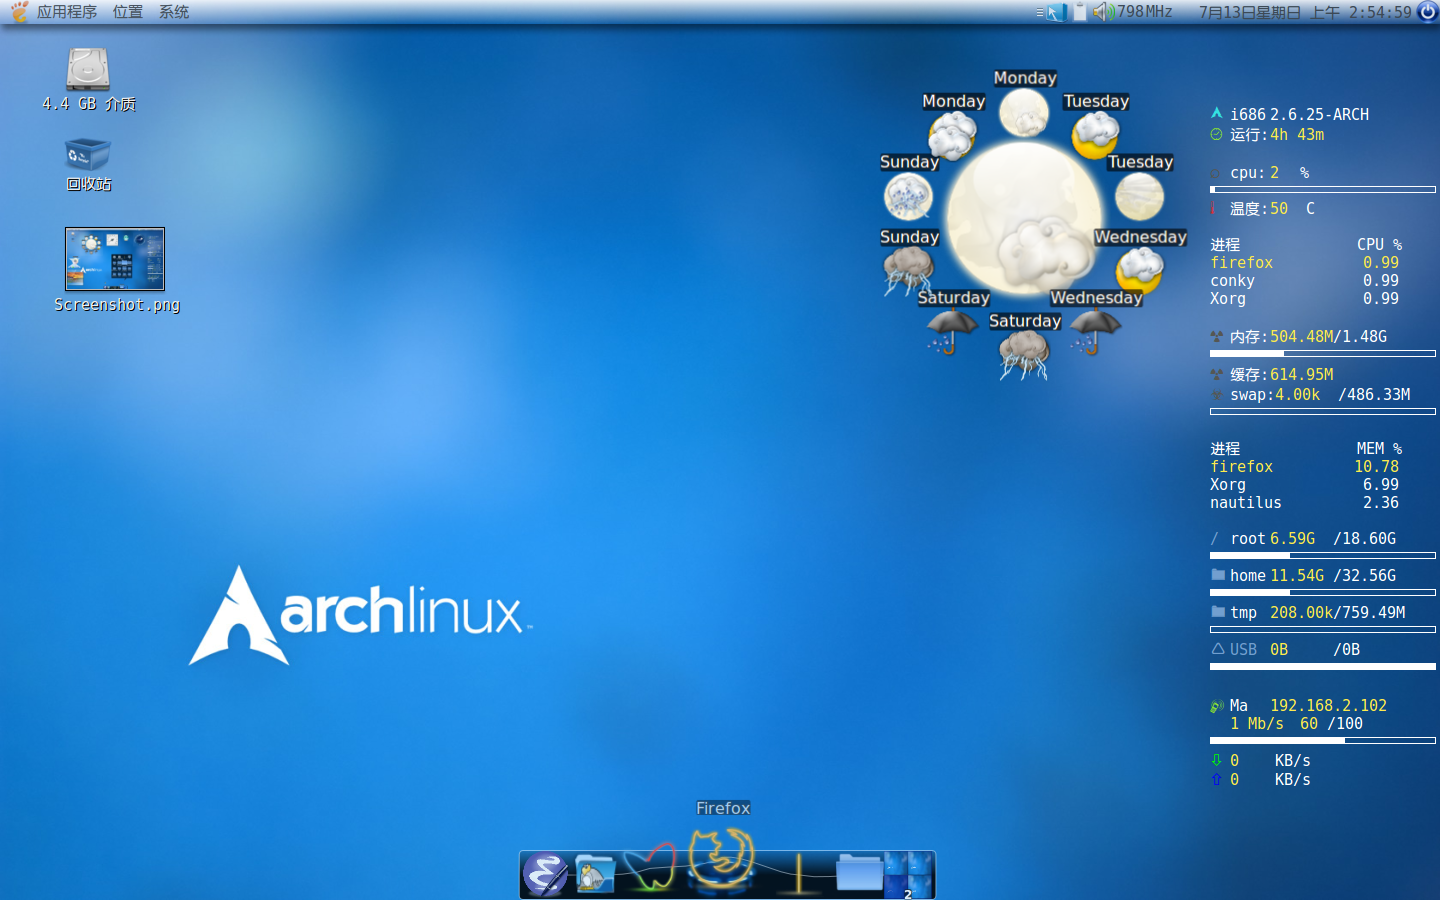Click the Sunday thunderstorm weather icon
1440x900 pixels.
908,272
